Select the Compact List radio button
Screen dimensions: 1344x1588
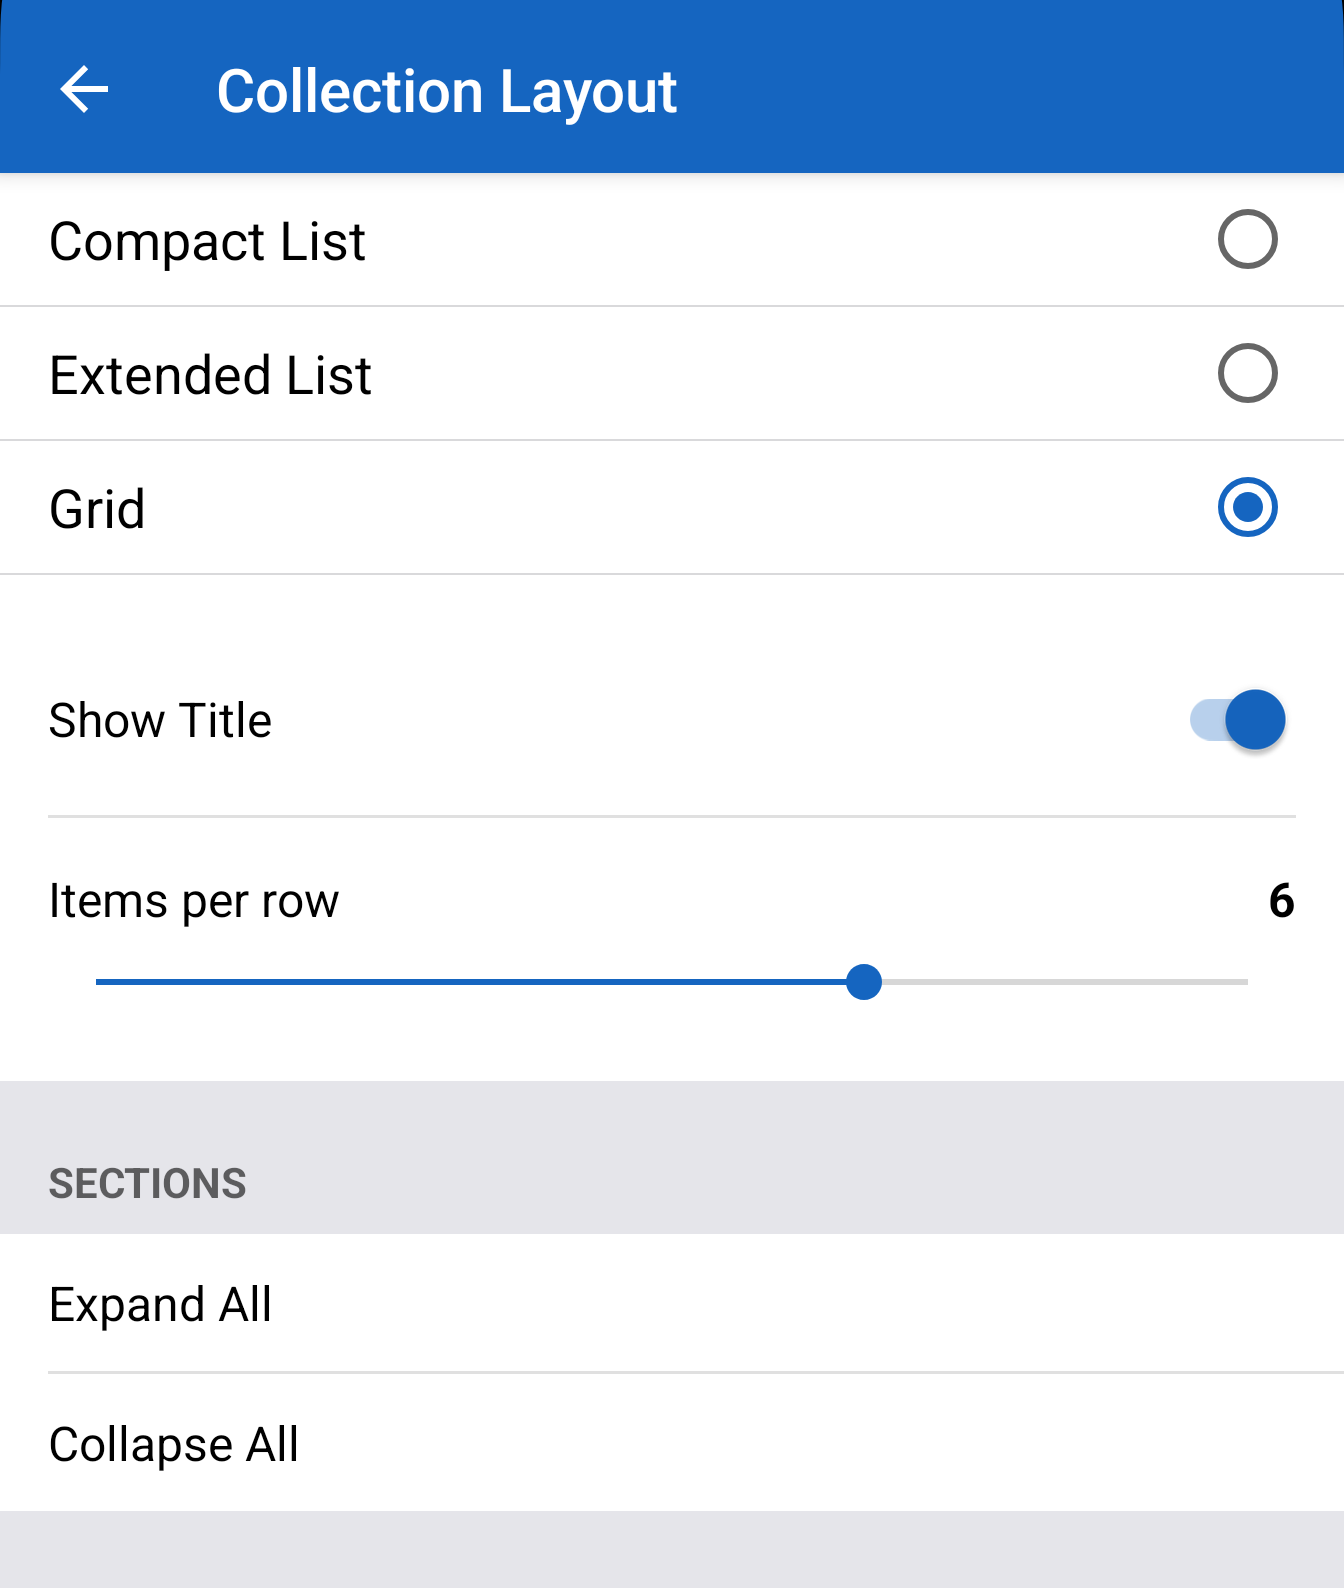click(1247, 240)
